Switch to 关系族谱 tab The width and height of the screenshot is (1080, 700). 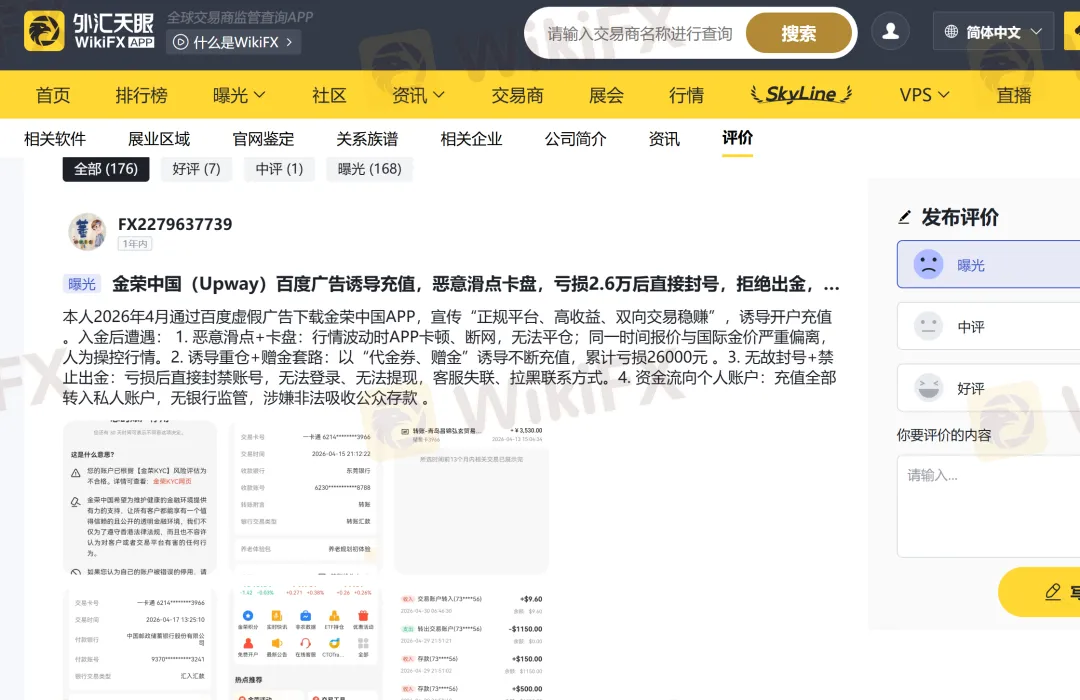367,139
